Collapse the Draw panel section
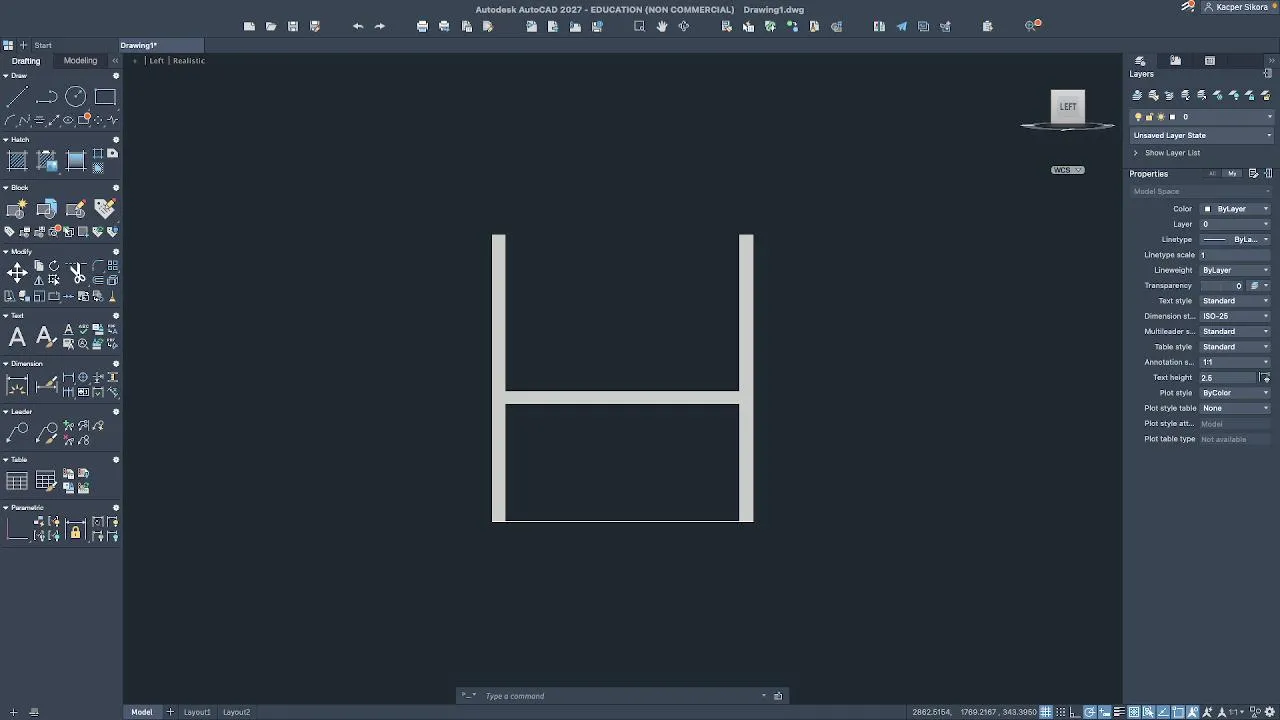Screen dimensions: 1280x720 click(x=6, y=76)
